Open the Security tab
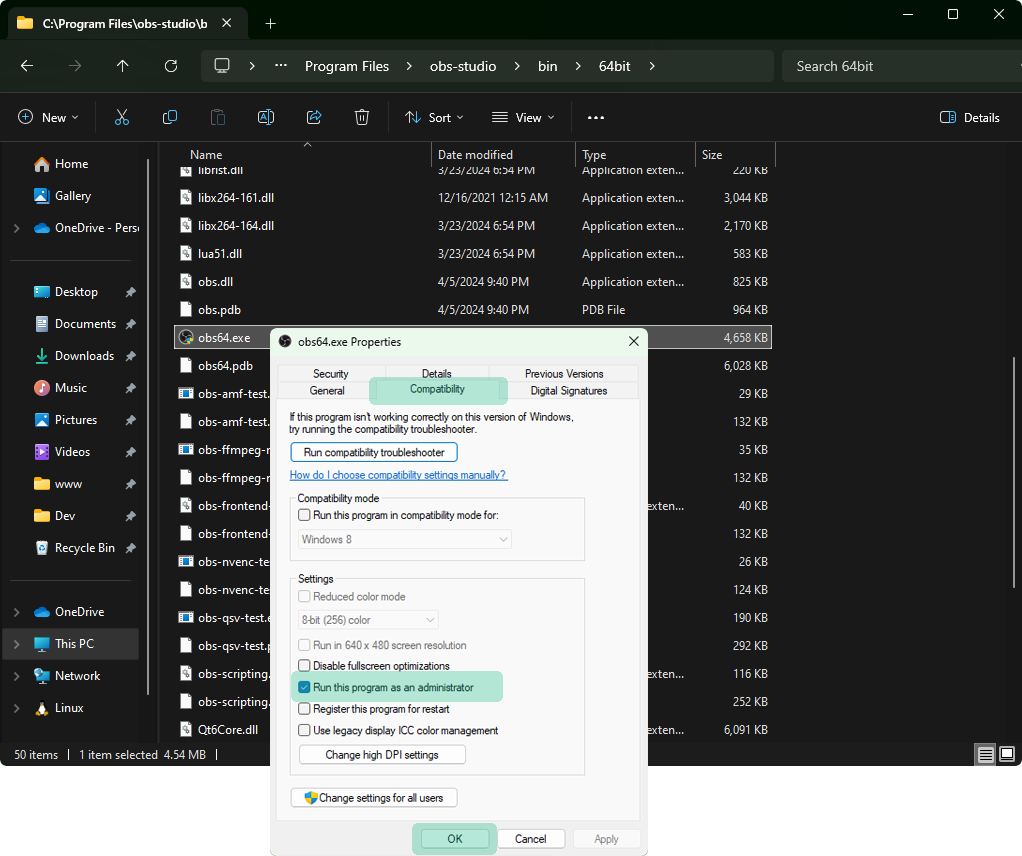The image size is (1022, 856). 330,374
